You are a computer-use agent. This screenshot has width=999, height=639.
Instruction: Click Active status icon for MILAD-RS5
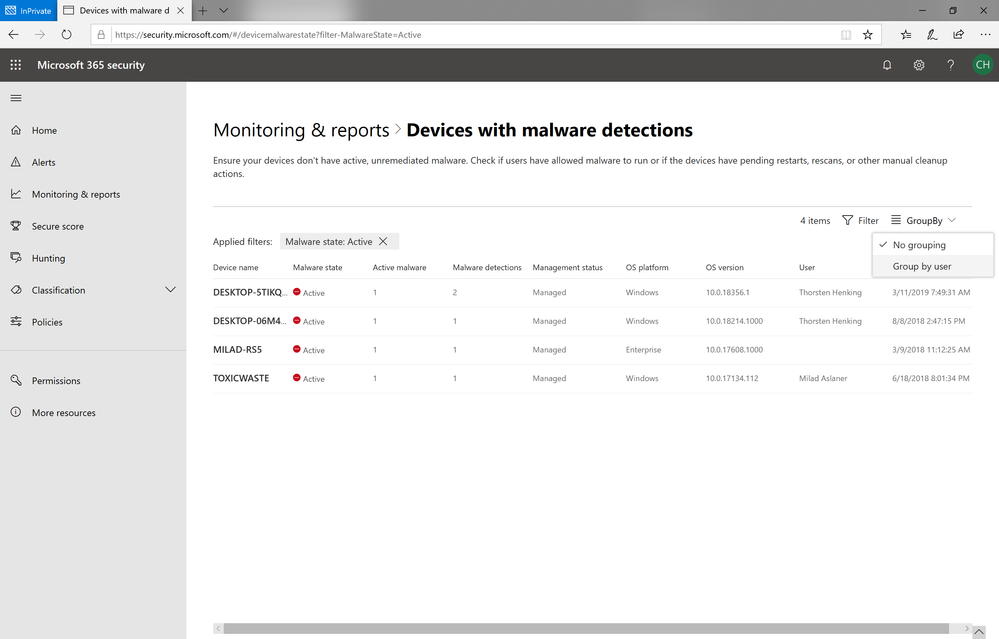tap(296, 349)
